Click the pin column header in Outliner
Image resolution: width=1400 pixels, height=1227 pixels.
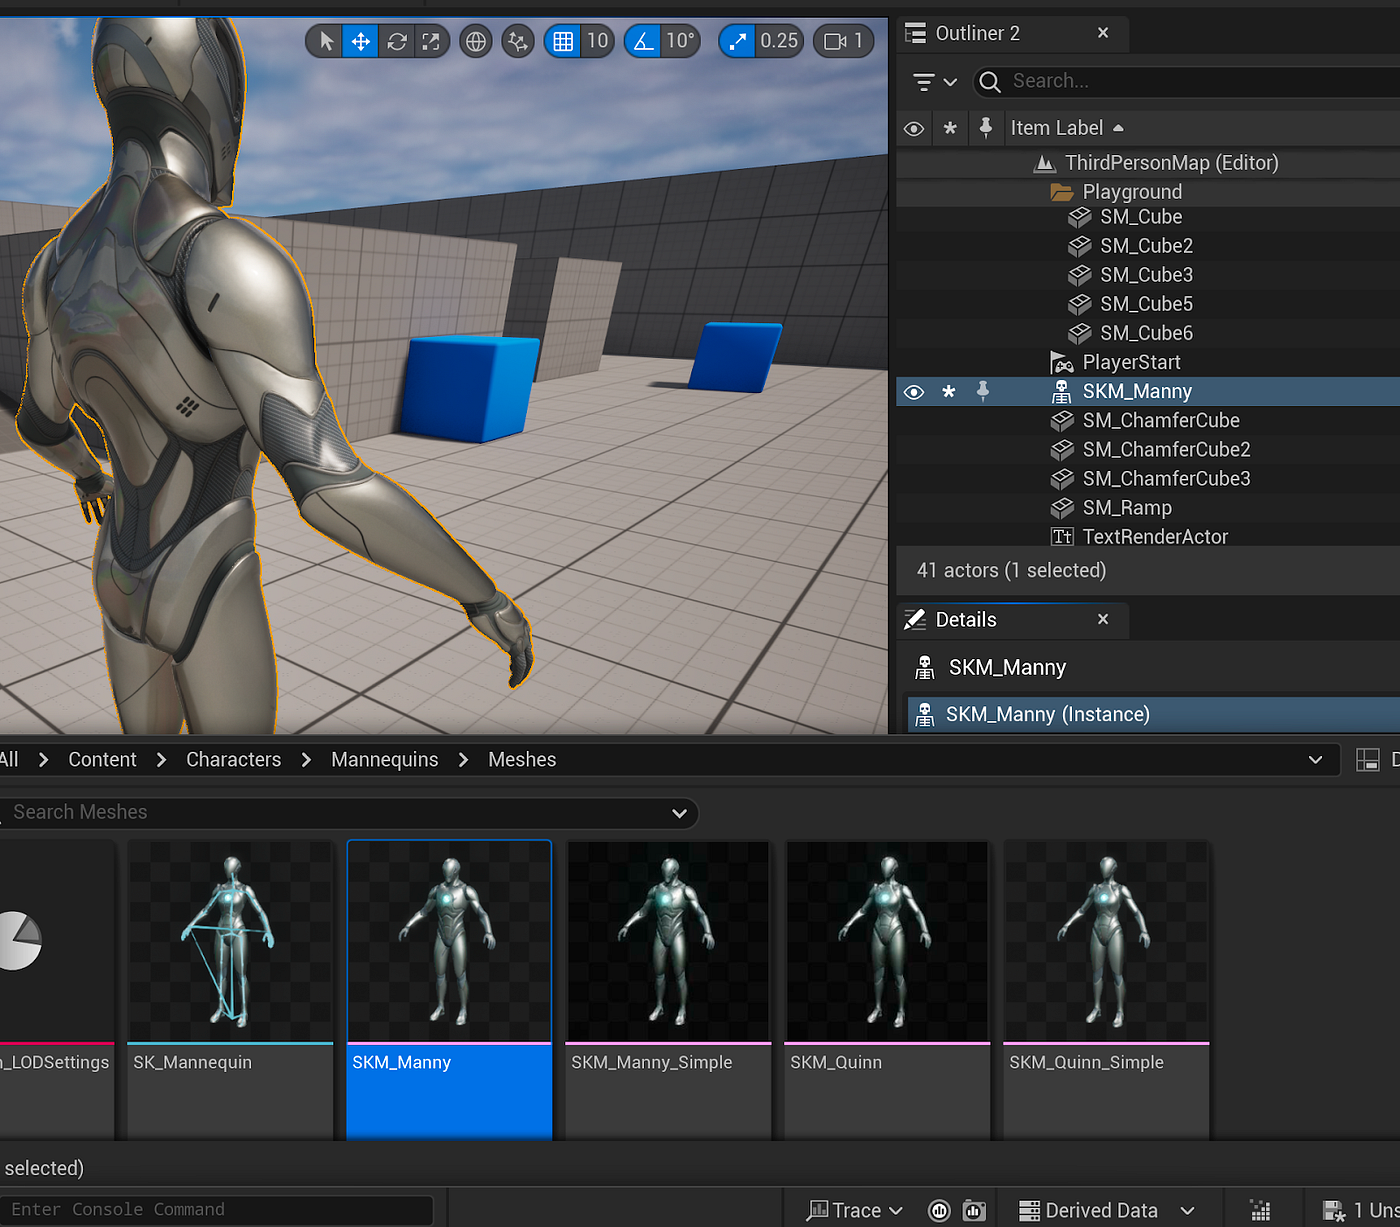click(986, 127)
